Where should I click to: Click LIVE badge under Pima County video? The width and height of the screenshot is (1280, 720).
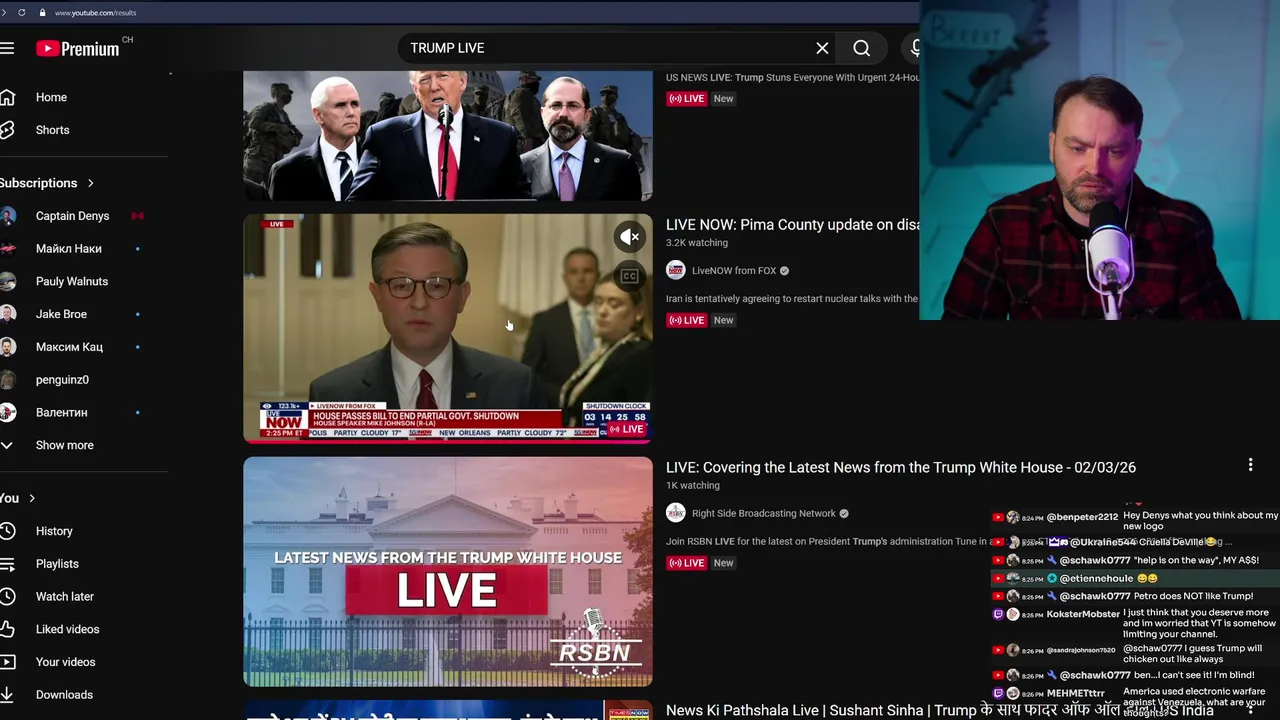(x=687, y=320)
